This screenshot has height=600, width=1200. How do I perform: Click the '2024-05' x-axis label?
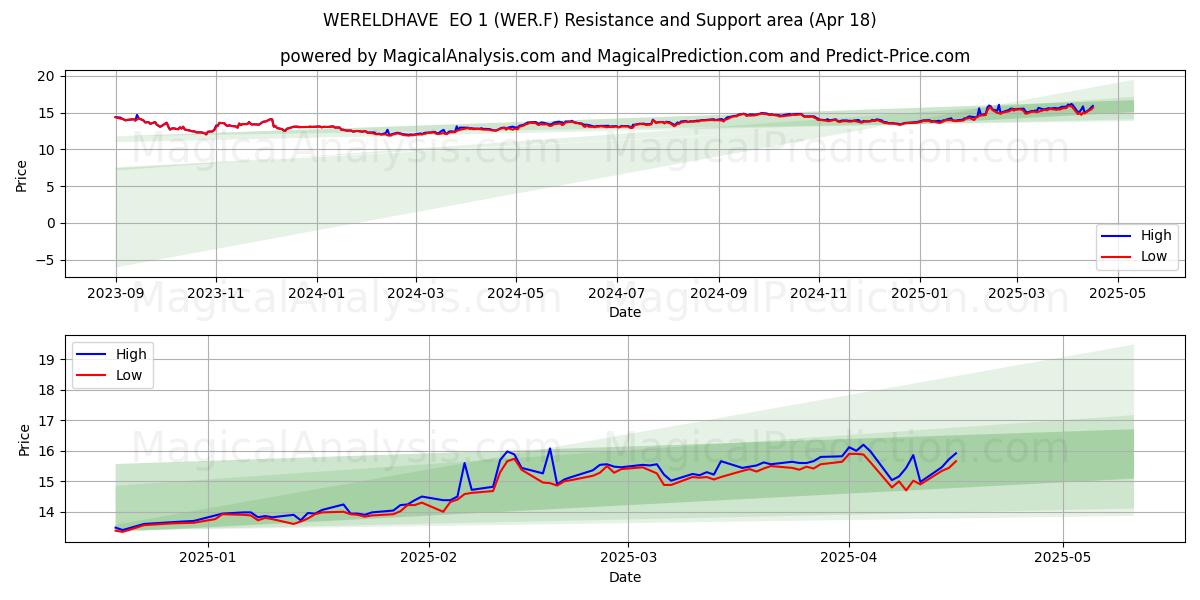pyautogui.click(x=516, y=294)
